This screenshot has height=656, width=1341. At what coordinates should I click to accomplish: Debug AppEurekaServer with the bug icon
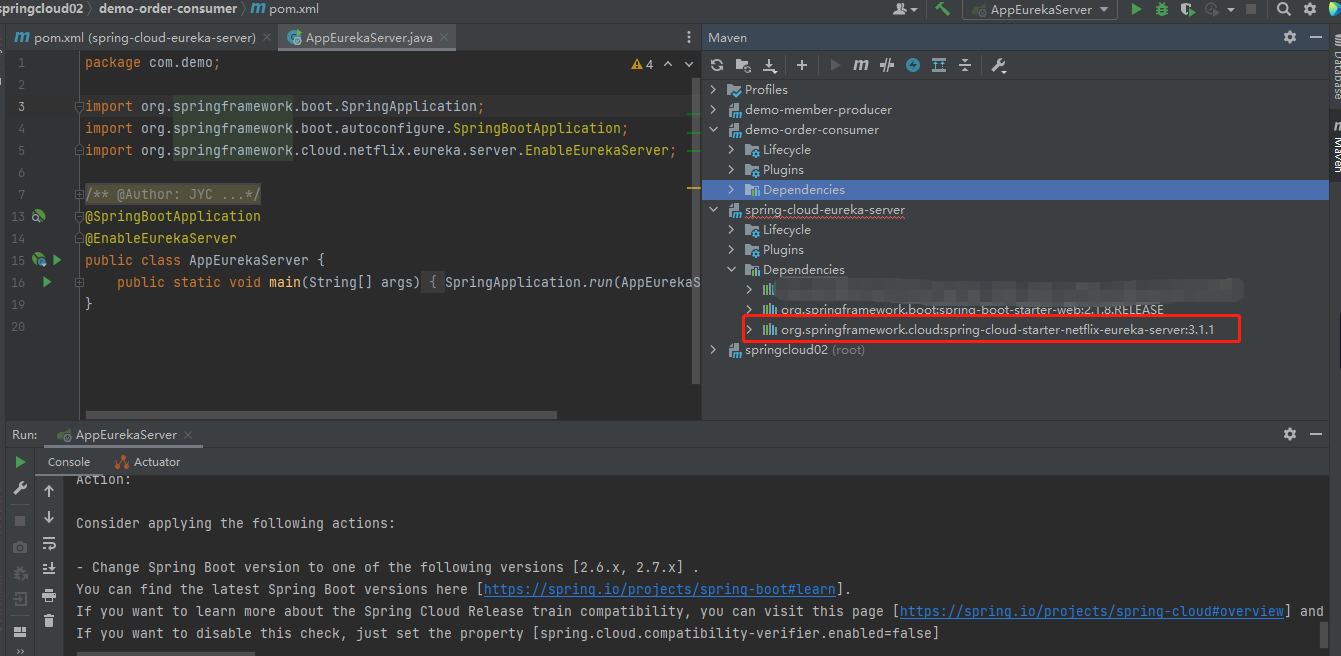(x=1162, y=9)
